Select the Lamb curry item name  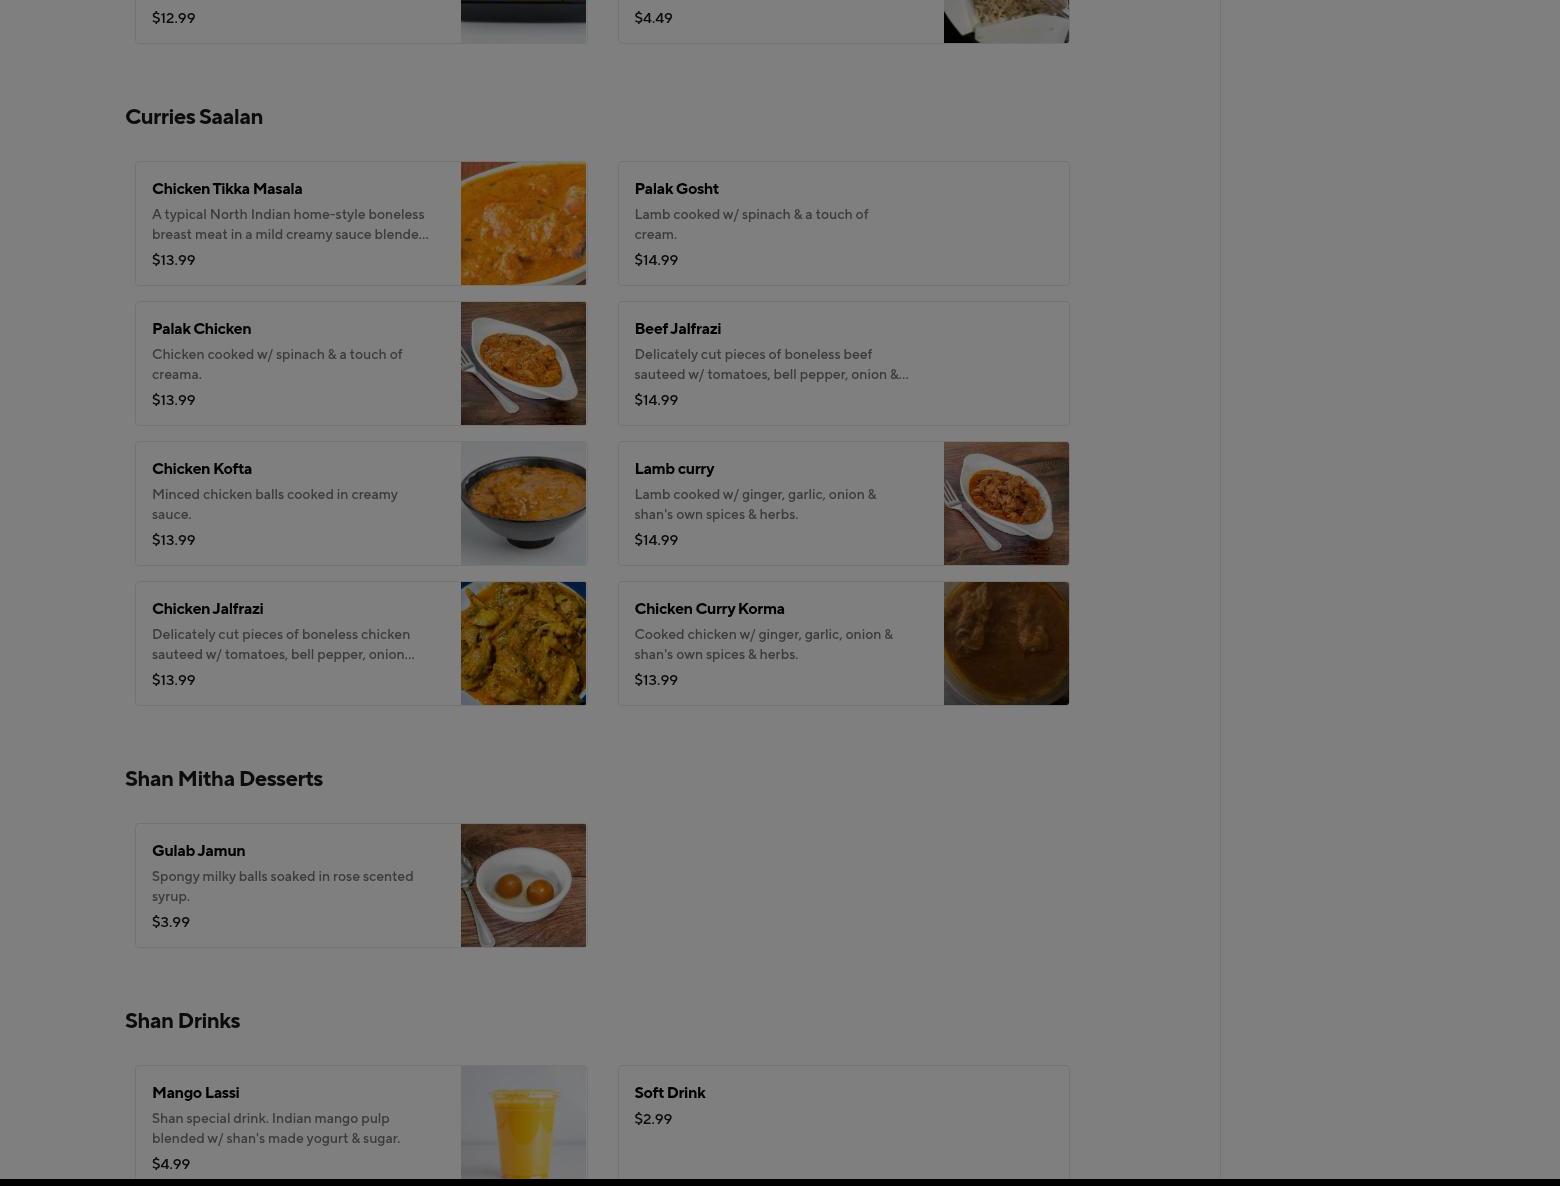click(674, 468)
